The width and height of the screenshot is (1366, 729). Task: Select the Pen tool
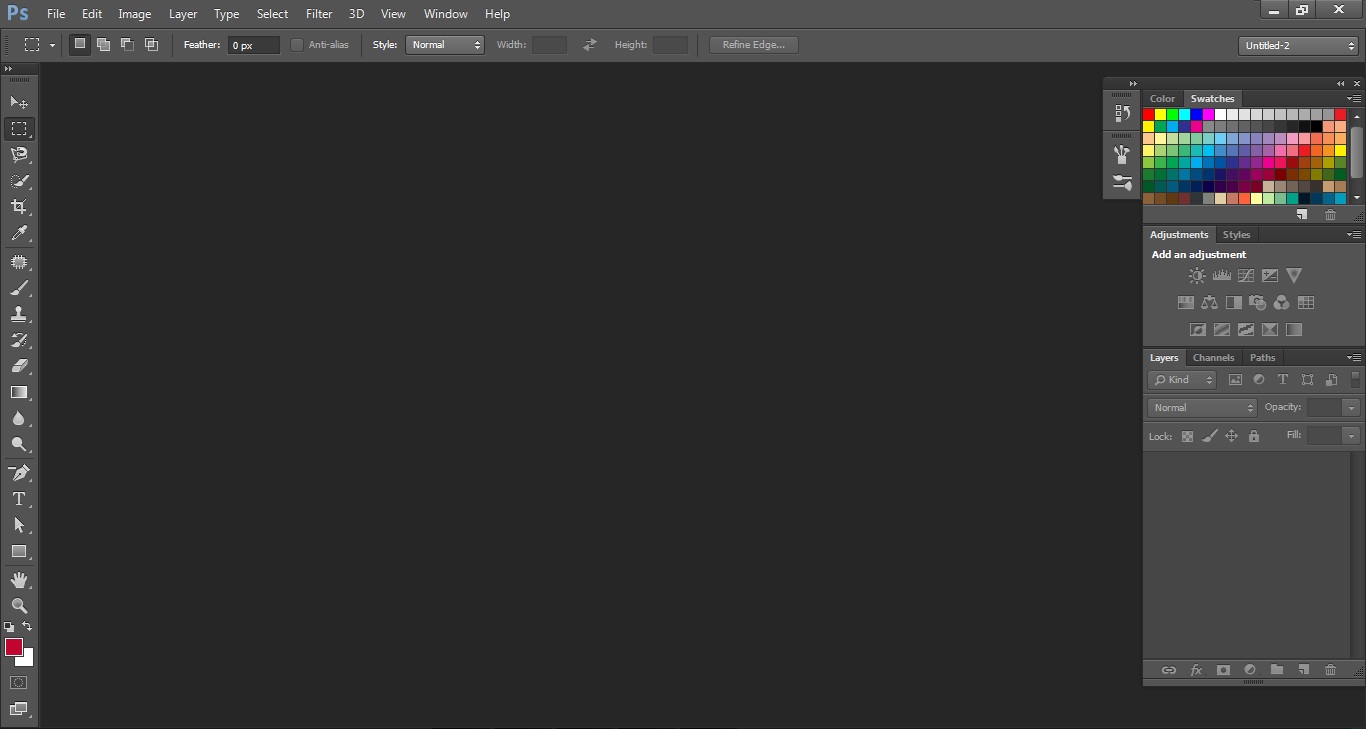(x=19, y=473)
